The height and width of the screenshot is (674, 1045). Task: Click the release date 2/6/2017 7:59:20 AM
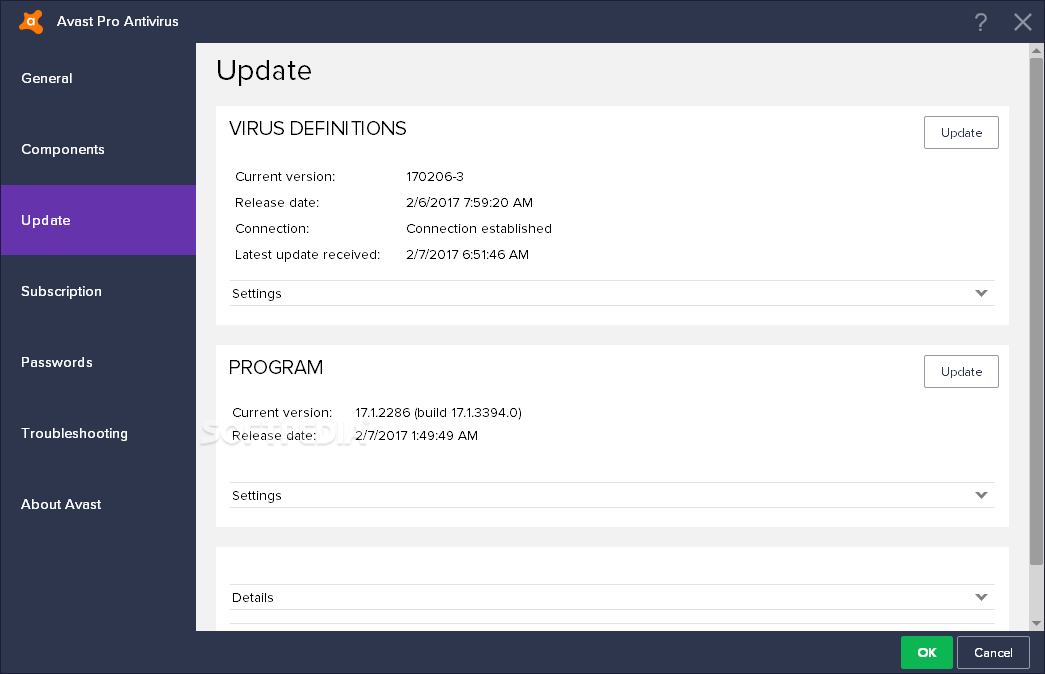click(x=469, y=203)
